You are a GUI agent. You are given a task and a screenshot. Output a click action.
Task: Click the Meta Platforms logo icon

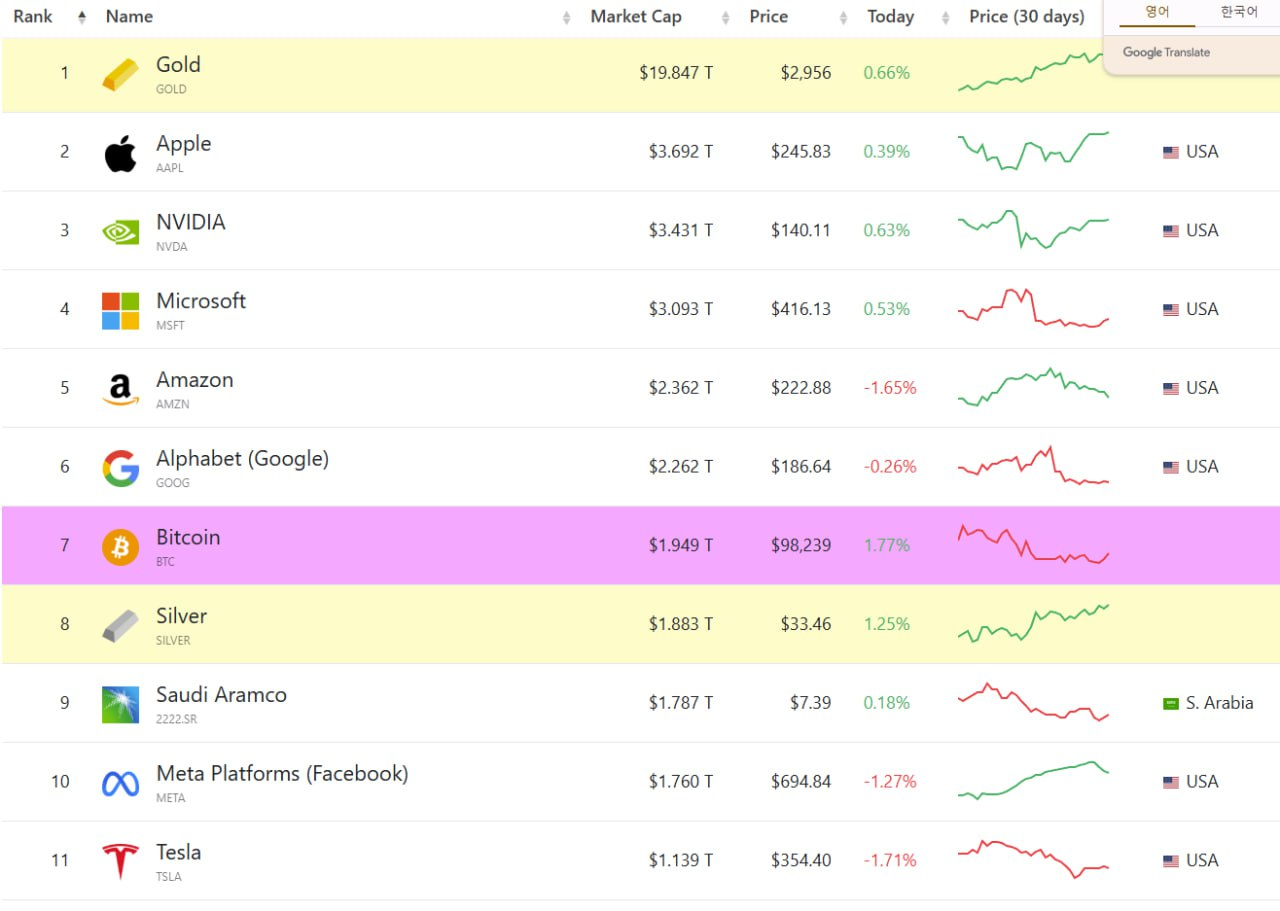coord(121,783)
